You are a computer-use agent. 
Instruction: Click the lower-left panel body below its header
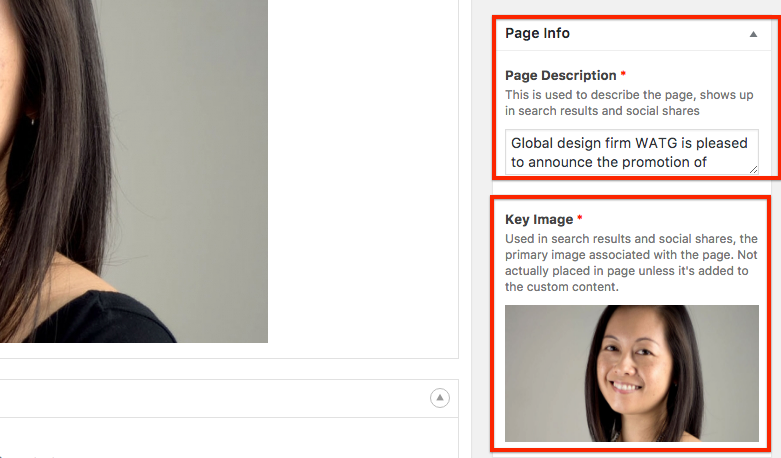[x=220, y=438]
